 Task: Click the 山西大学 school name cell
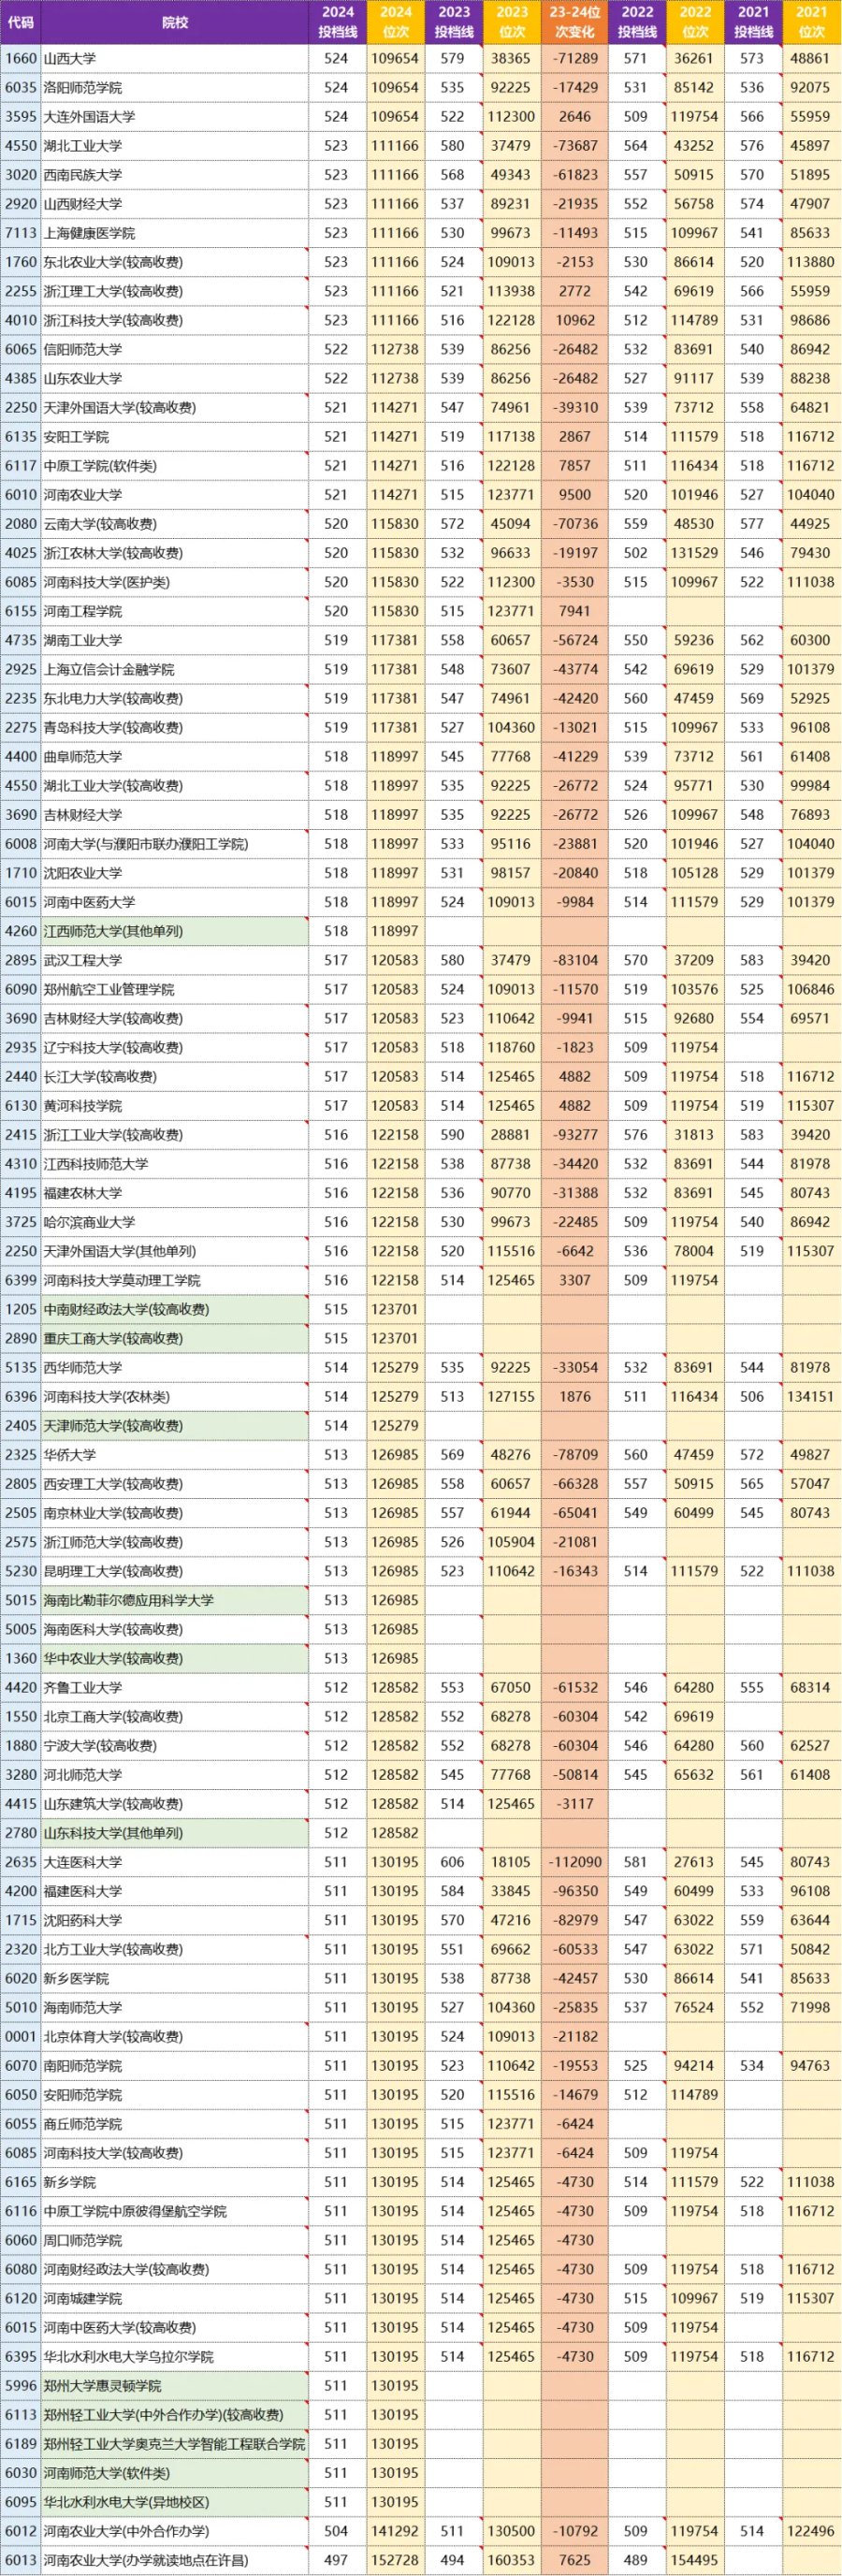[x=174, y=59]
